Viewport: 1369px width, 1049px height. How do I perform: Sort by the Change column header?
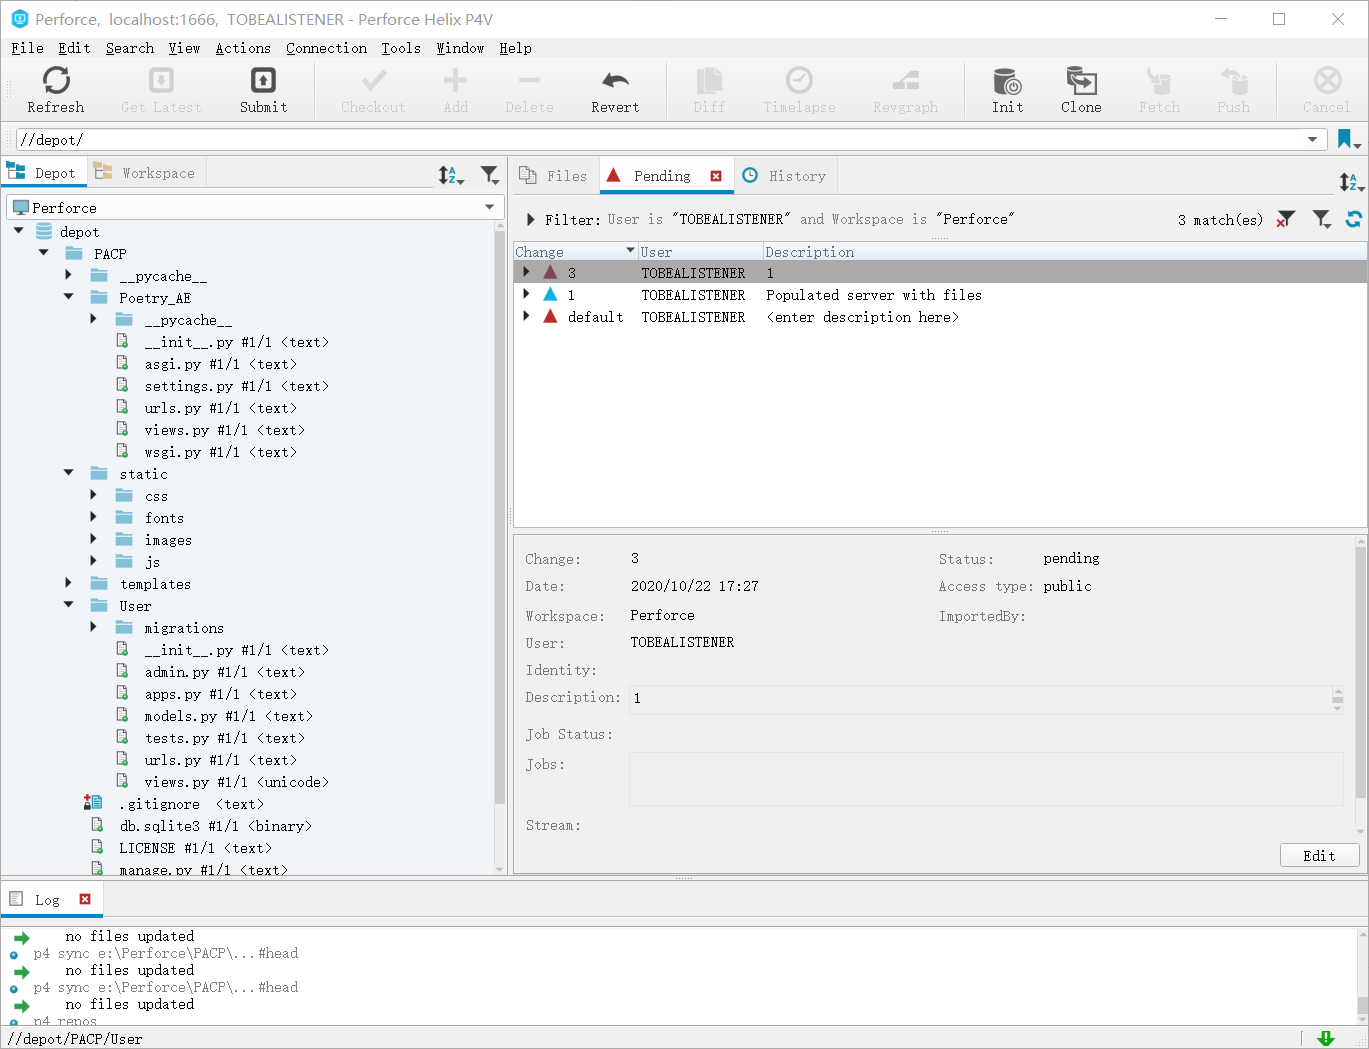click(575, 252)
